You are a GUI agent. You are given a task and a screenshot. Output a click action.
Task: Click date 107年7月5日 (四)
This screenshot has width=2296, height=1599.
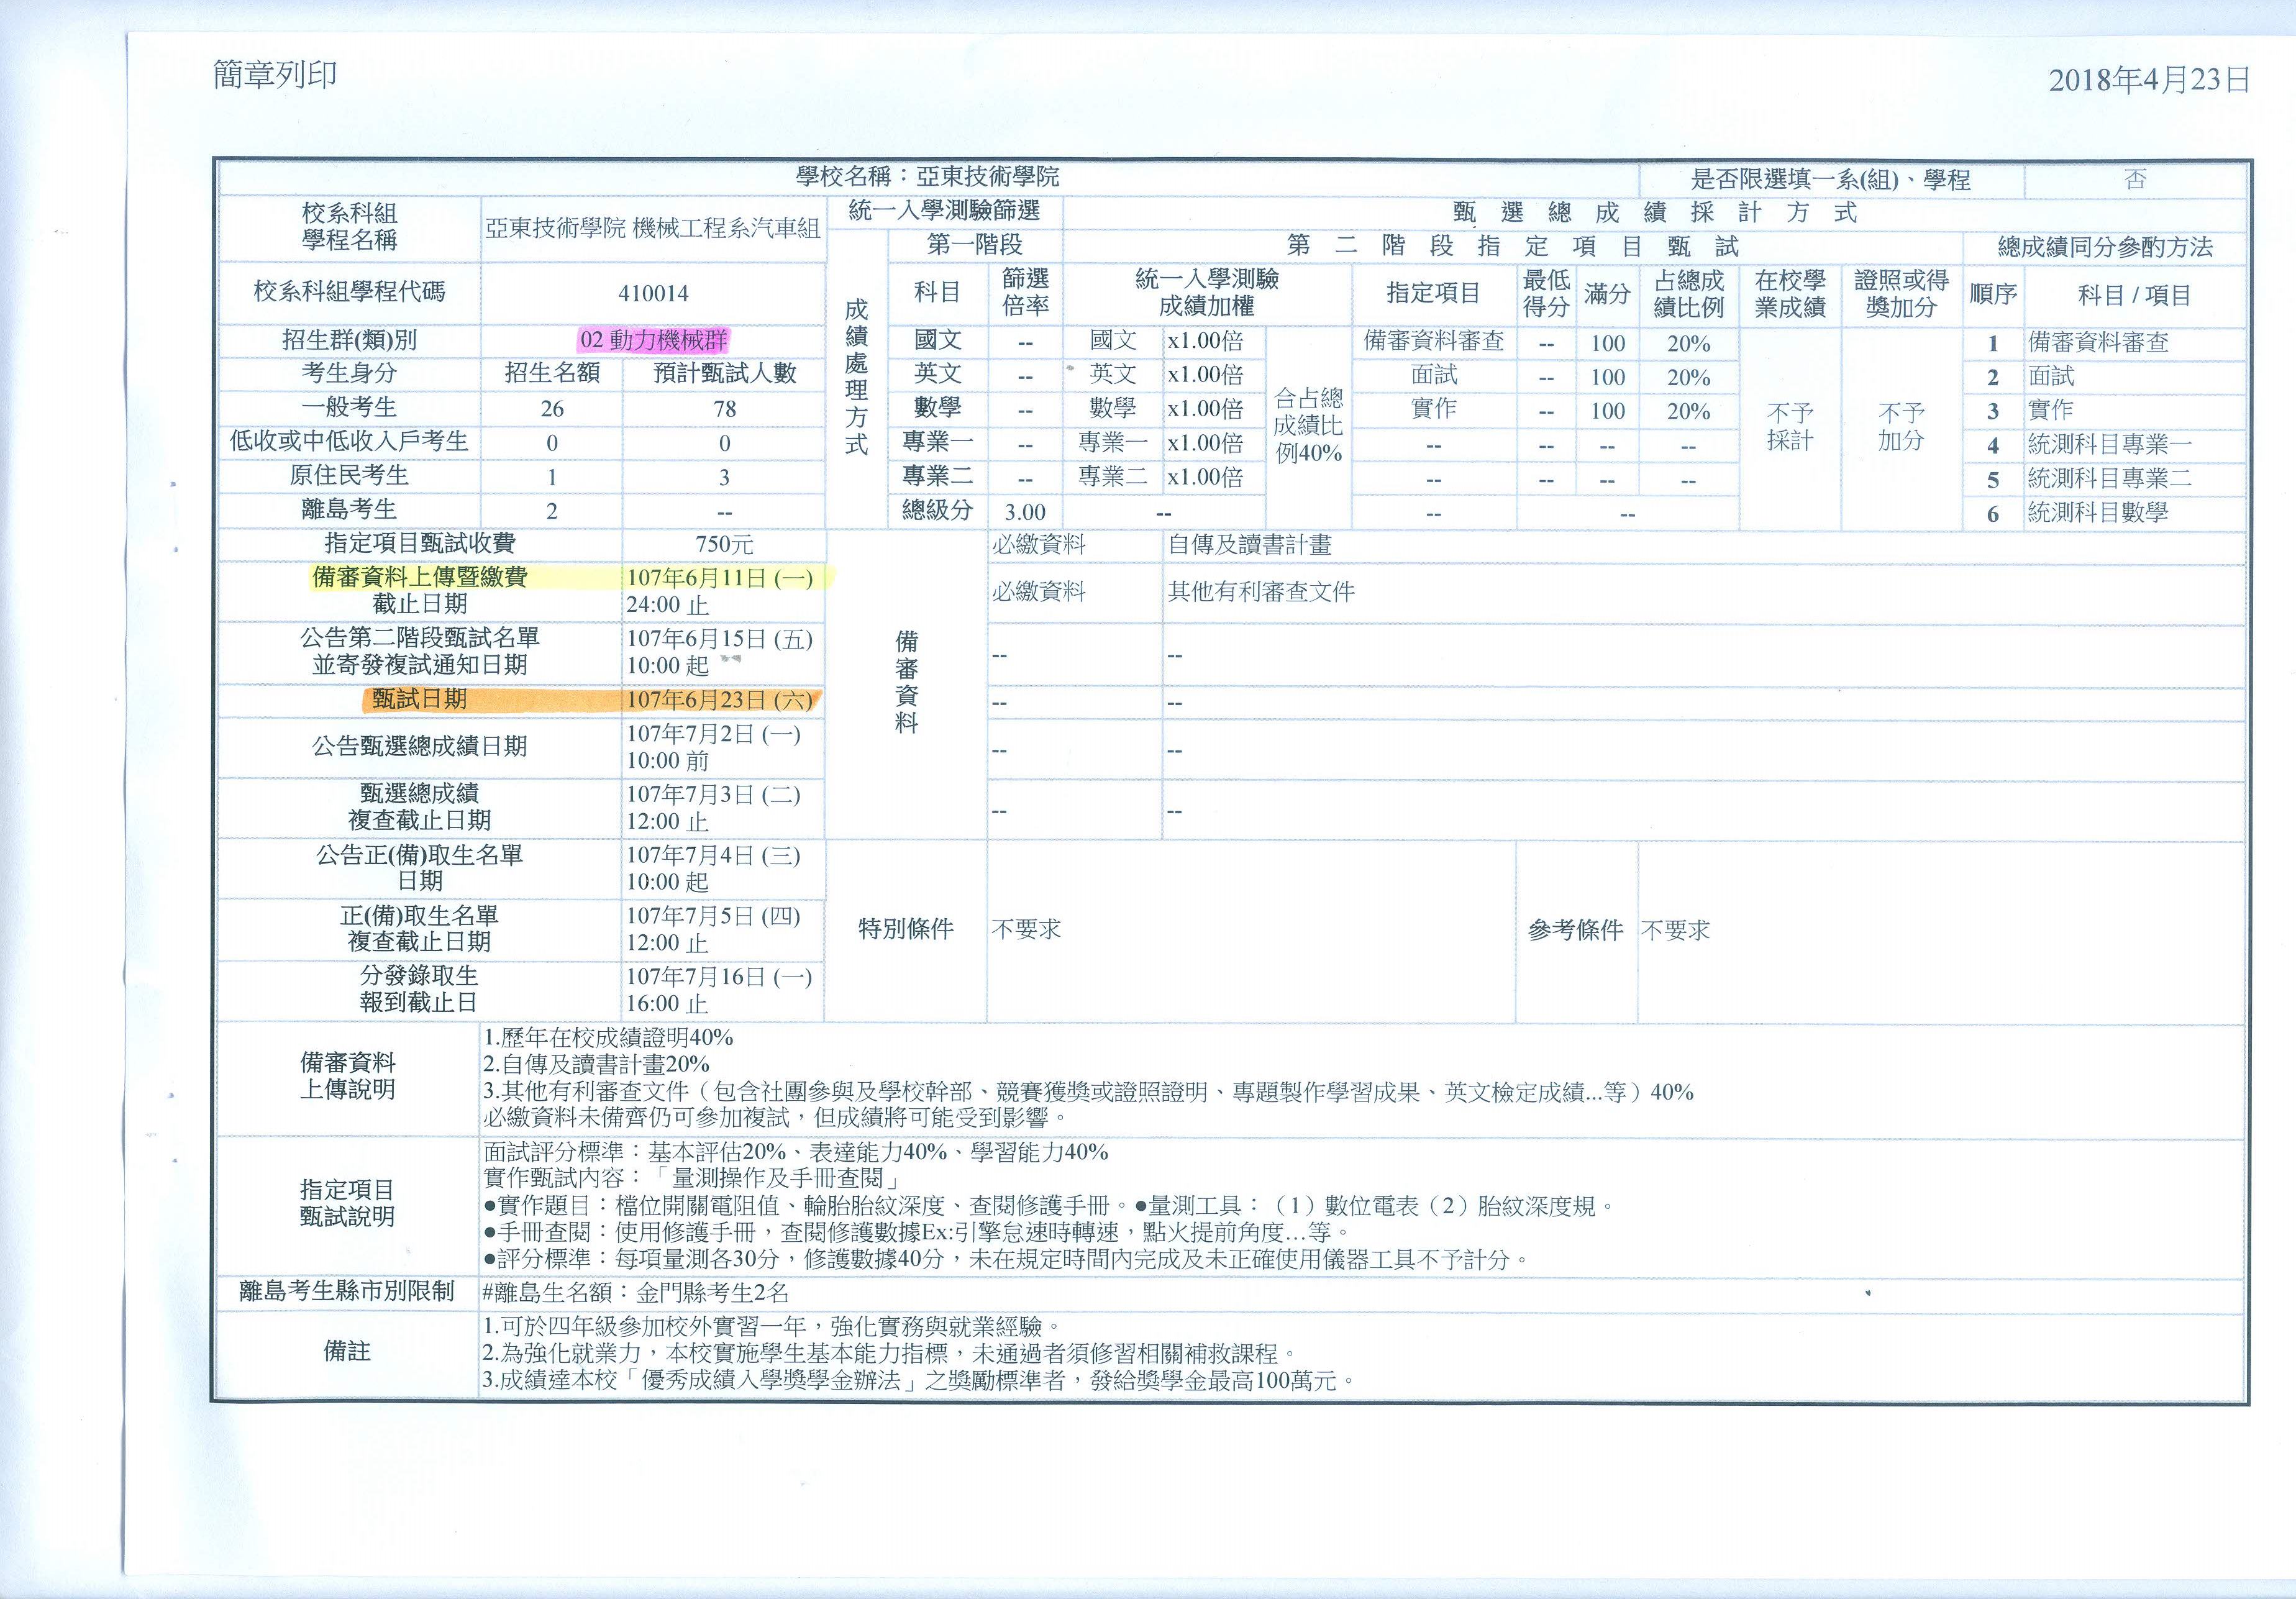click(714, 916)
